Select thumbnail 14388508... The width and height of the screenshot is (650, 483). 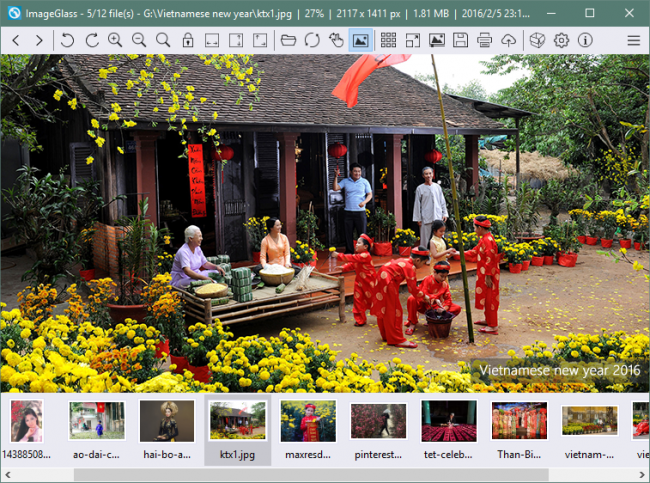click(26, 430)
